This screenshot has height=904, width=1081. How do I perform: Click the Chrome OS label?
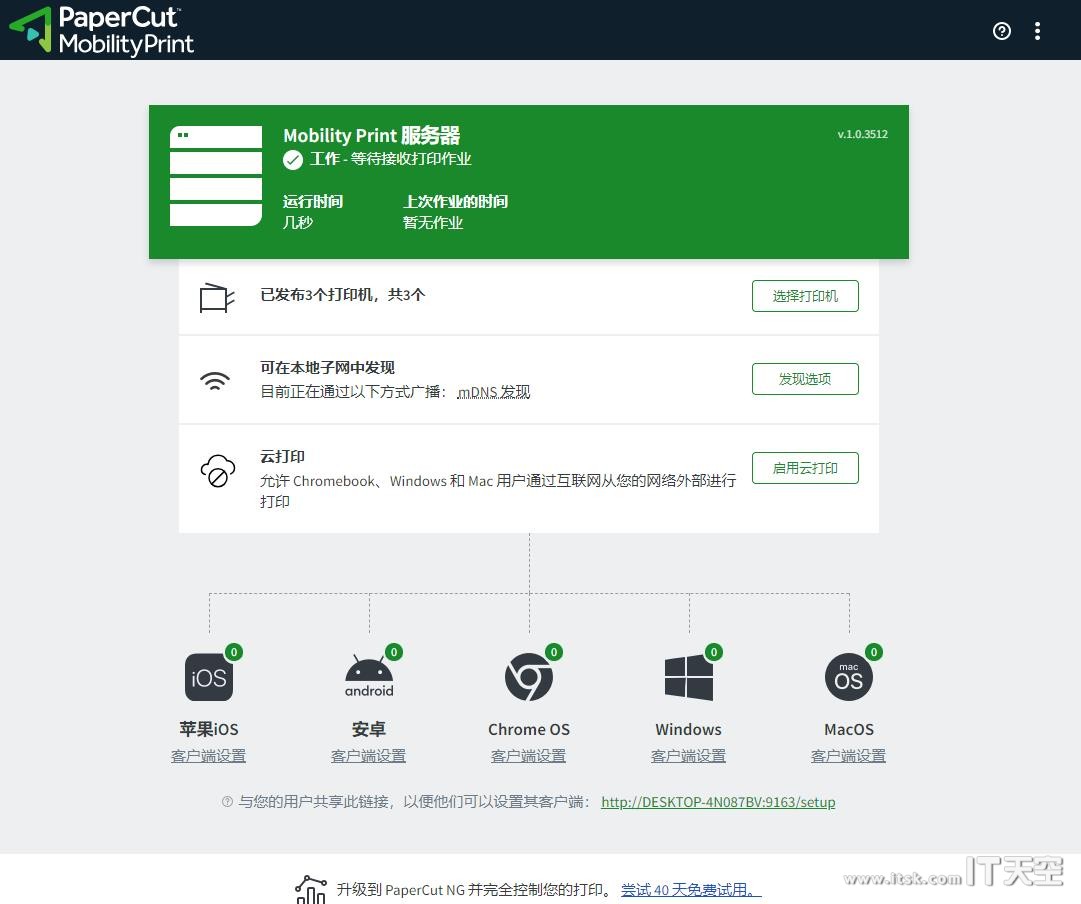(x=529, y=730)
